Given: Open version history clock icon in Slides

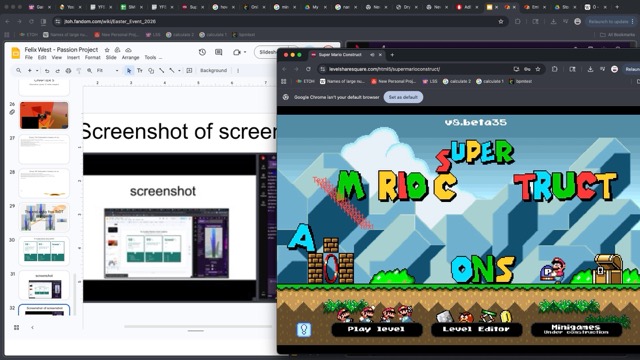Looking at the screenshot, I should pyautogui.click(x=202, y=52).
